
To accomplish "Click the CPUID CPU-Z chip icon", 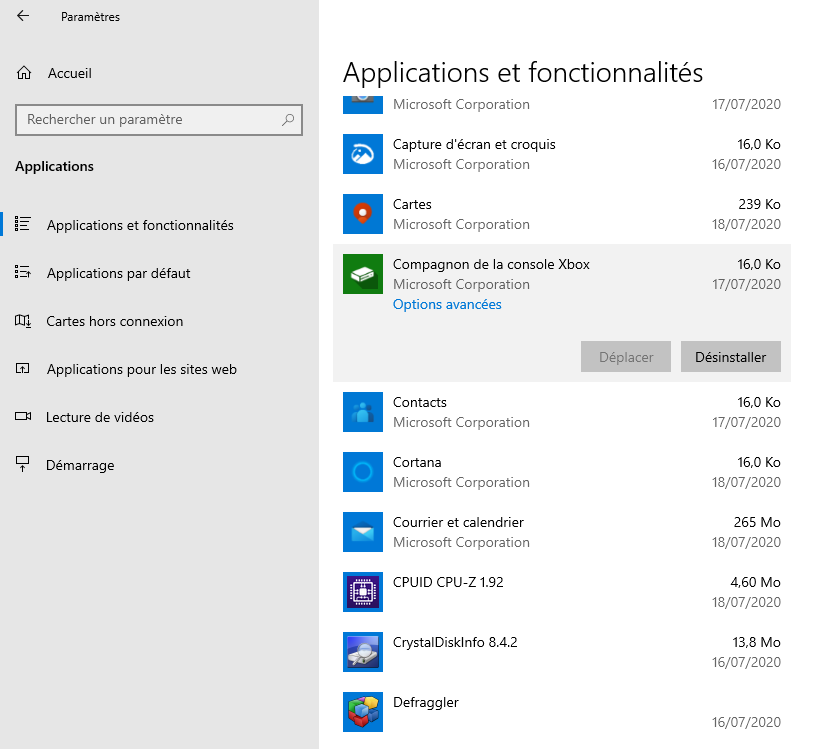I will tap(363, 591).
